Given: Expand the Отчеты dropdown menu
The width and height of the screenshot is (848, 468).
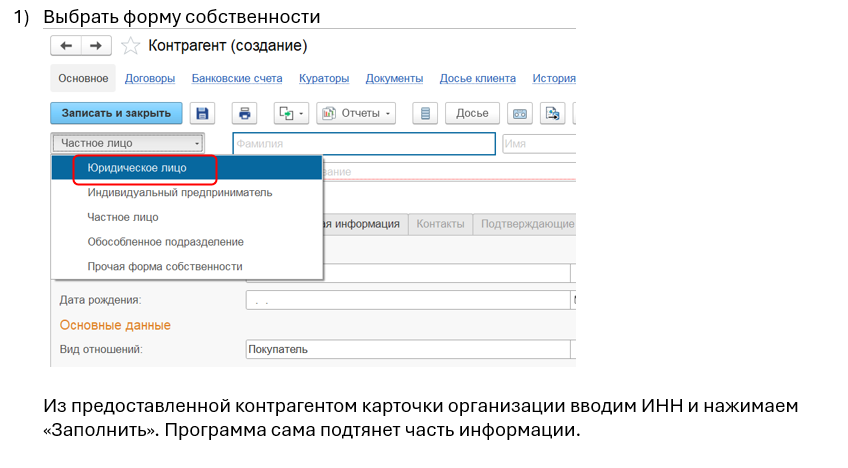Looking at the screenshot, I should (357, 113).
